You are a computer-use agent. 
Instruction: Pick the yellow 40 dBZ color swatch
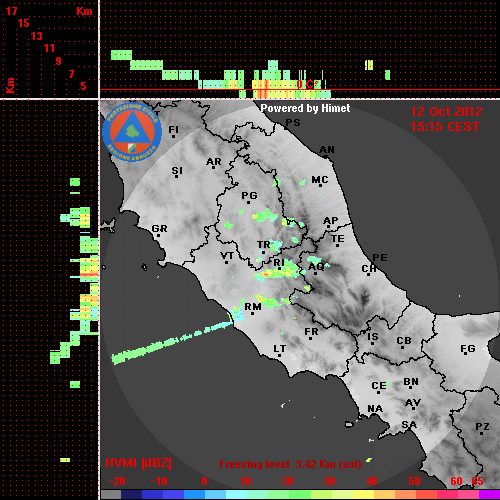pos(363,494)
